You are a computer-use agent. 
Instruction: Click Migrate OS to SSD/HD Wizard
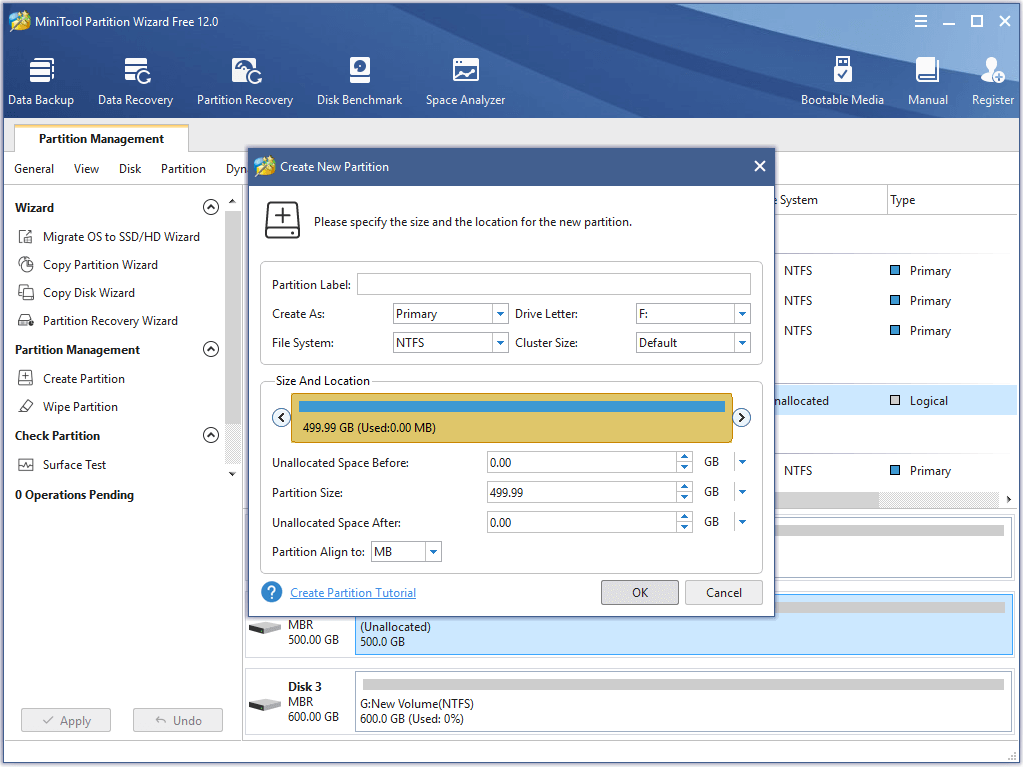(121, 237)
